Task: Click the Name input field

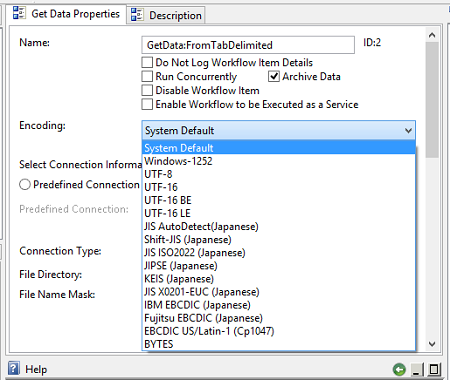Action: pos(248,45)
